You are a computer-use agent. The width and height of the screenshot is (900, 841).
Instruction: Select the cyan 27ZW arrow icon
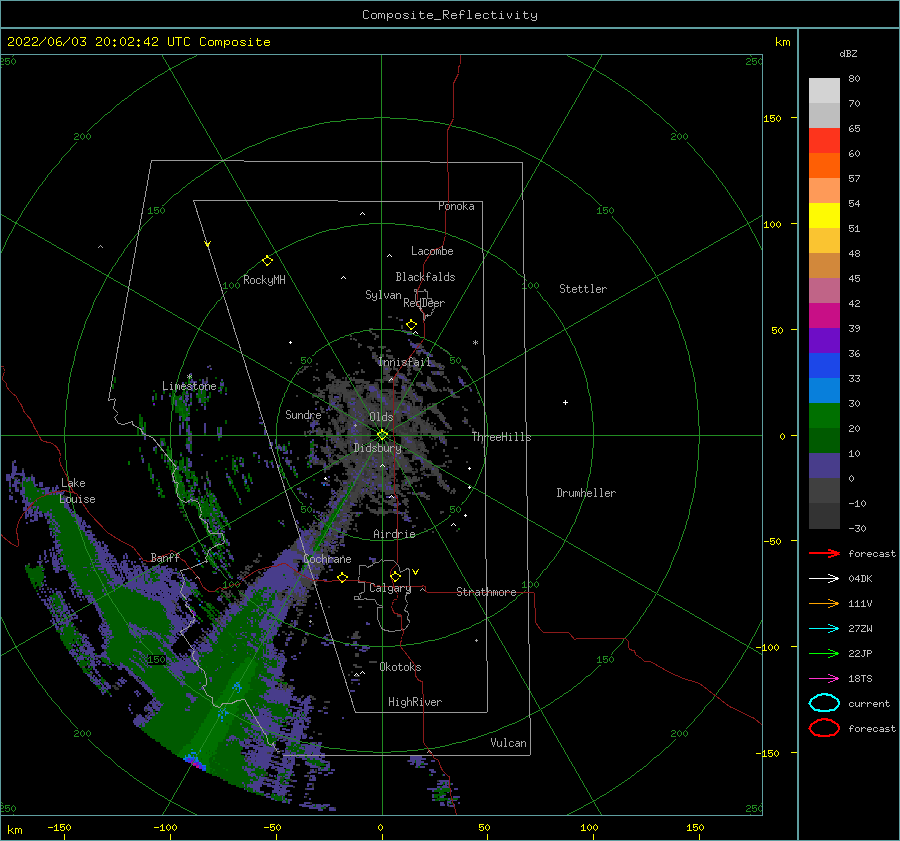824,629
